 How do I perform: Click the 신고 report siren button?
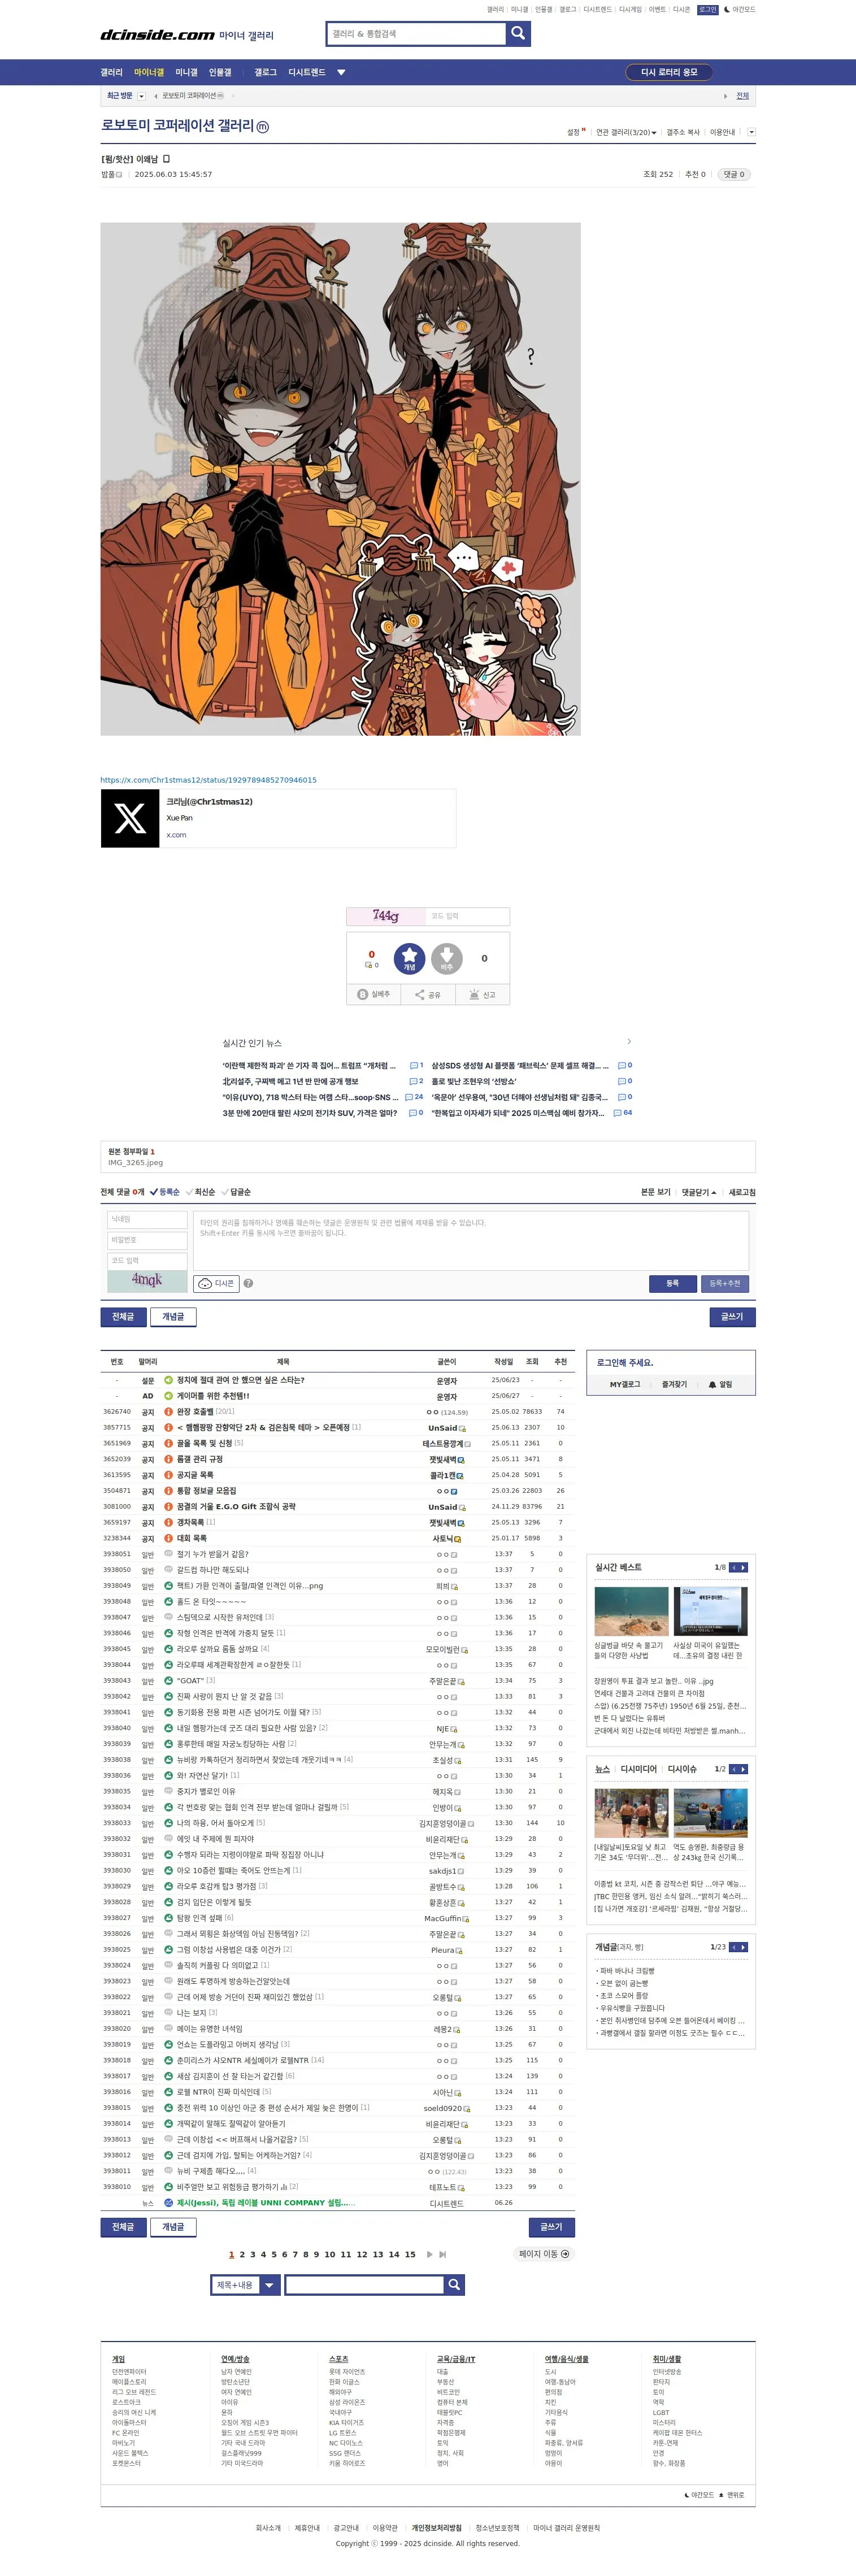[x=482, y=995]
